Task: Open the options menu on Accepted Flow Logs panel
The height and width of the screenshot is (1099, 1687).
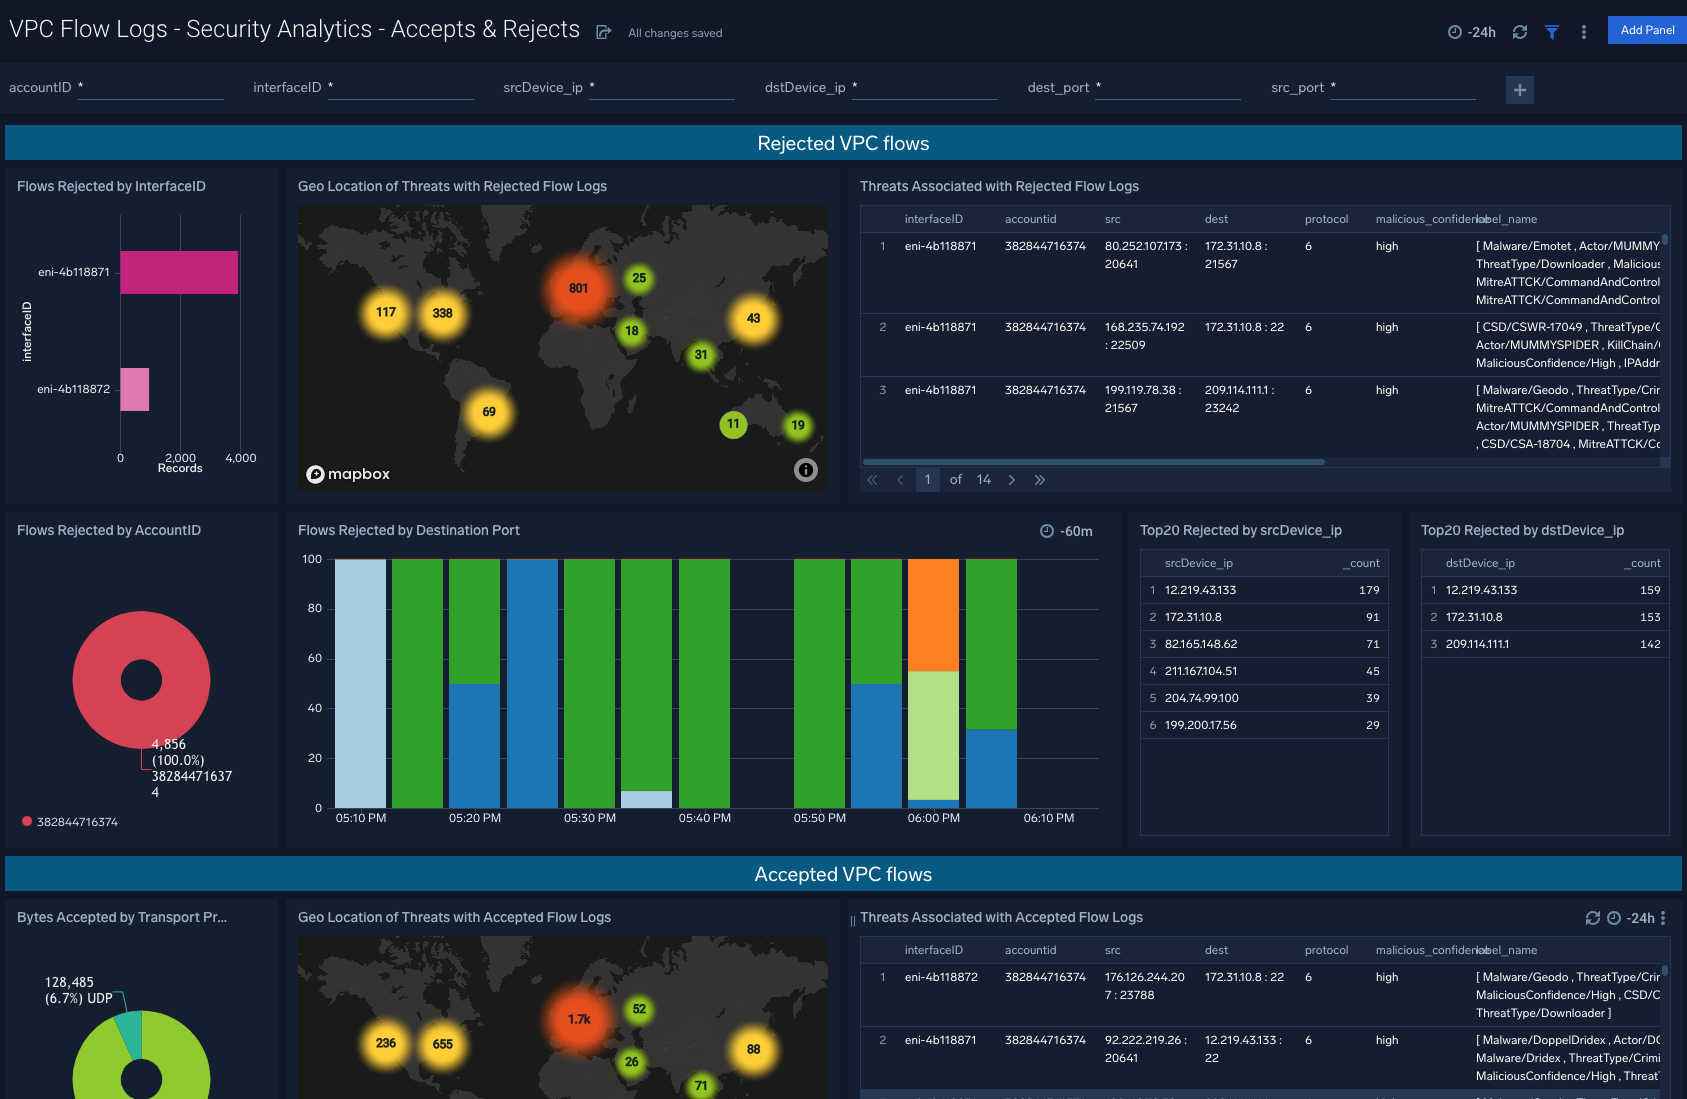Action: (x=1664, y=917)
